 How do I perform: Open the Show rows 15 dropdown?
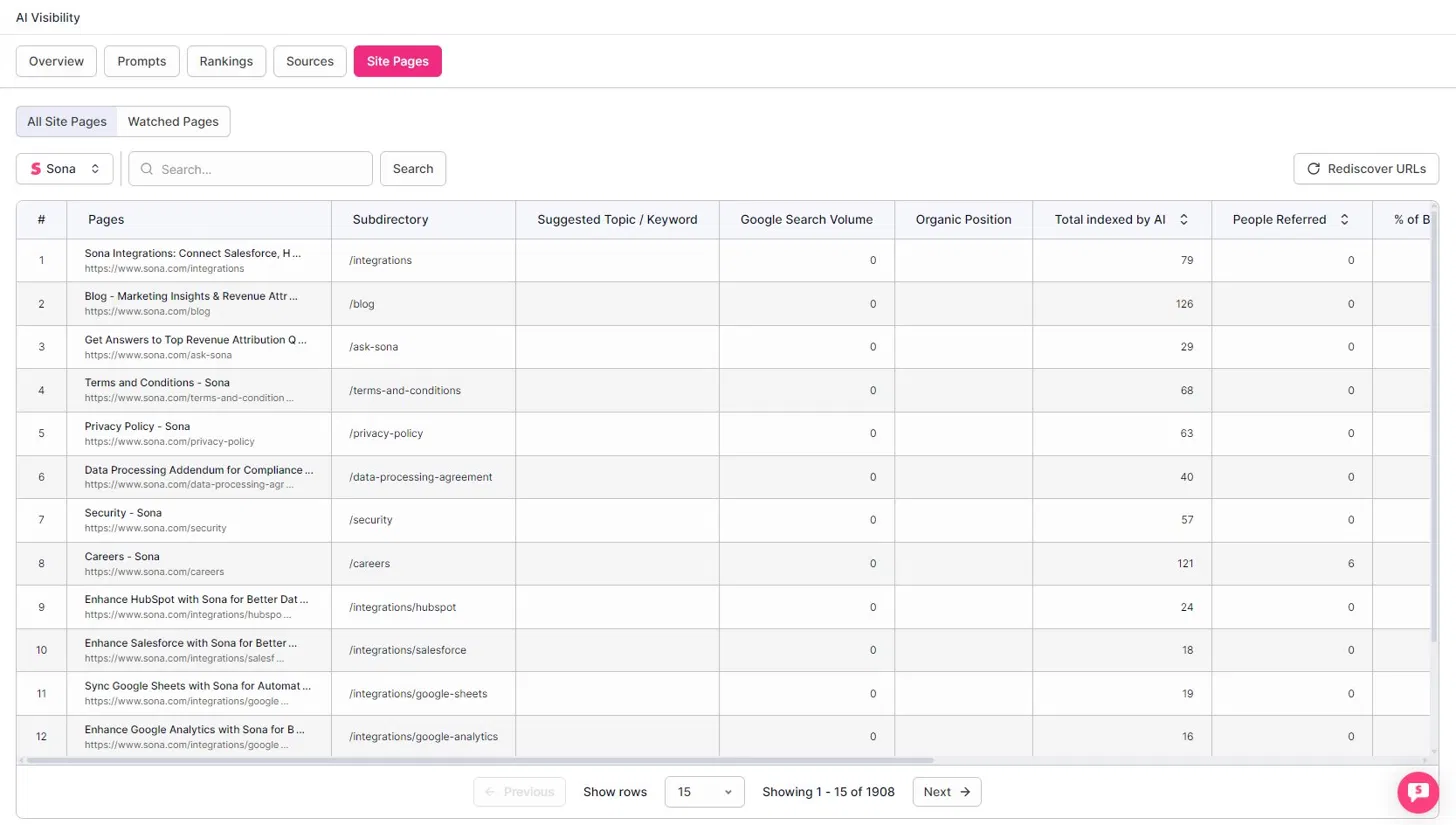[704, 792]
